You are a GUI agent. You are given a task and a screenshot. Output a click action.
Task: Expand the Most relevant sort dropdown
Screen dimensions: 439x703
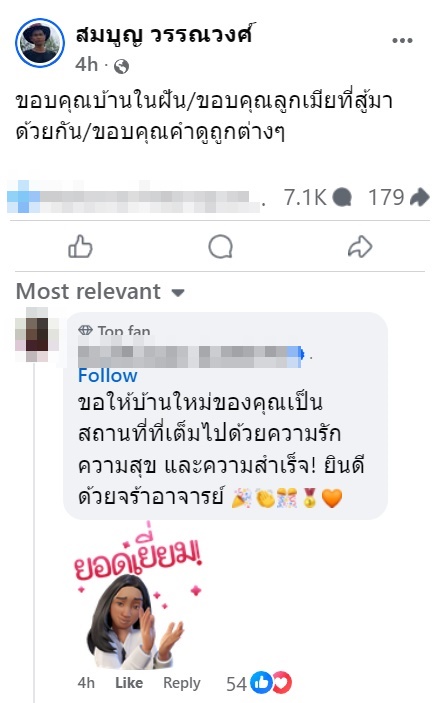coord(100,291)
